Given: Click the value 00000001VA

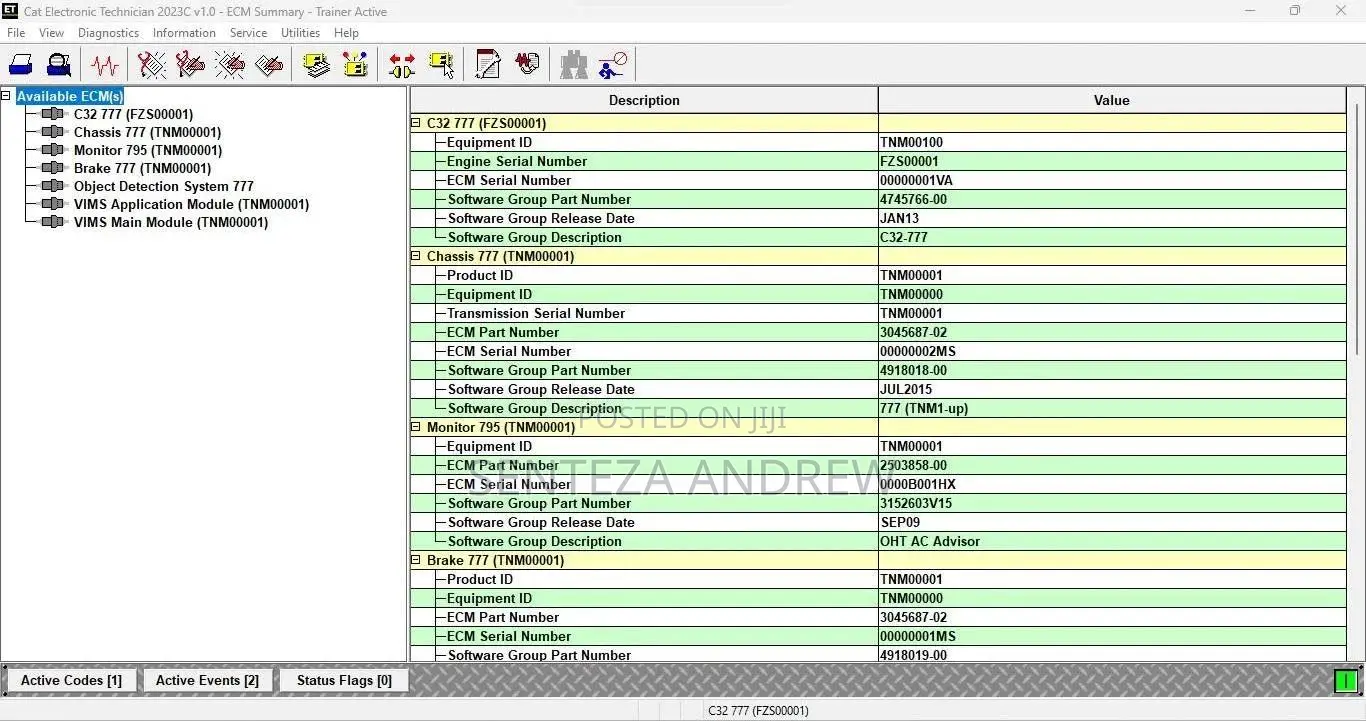Looking at the screenshot, I should [x=916, y=180].
